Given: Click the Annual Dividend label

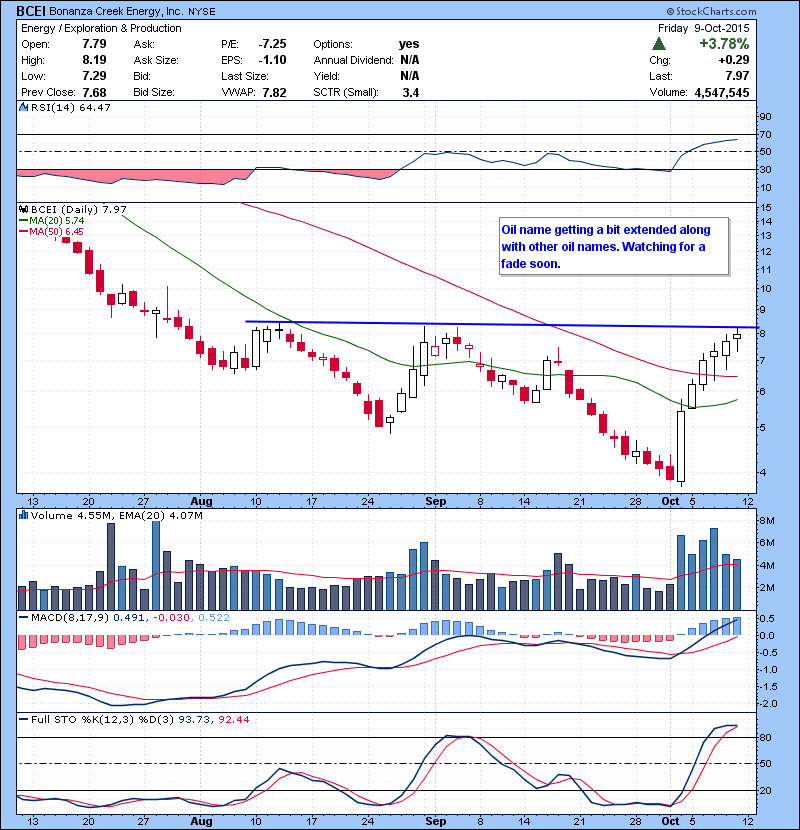Looking at the screenshot, I should coord(353,60).
